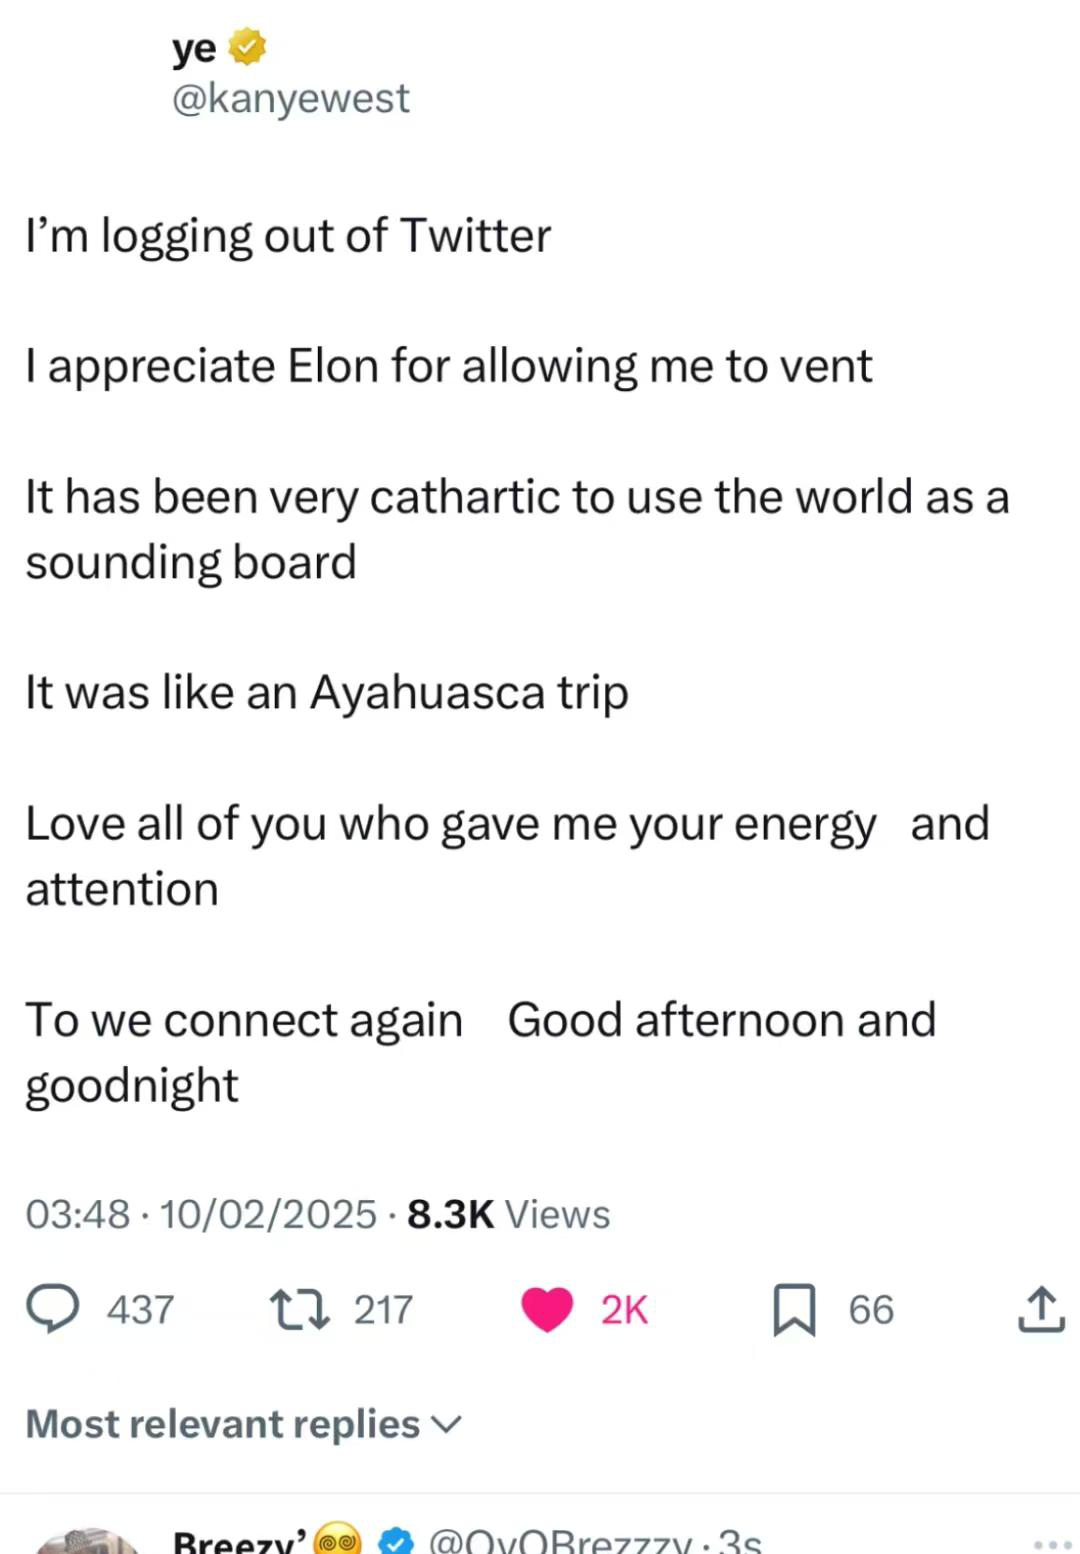Viewport: 1080px width, 1554px height.
Task: View the 437 replies count
Action: click(x=140, y=1310)
